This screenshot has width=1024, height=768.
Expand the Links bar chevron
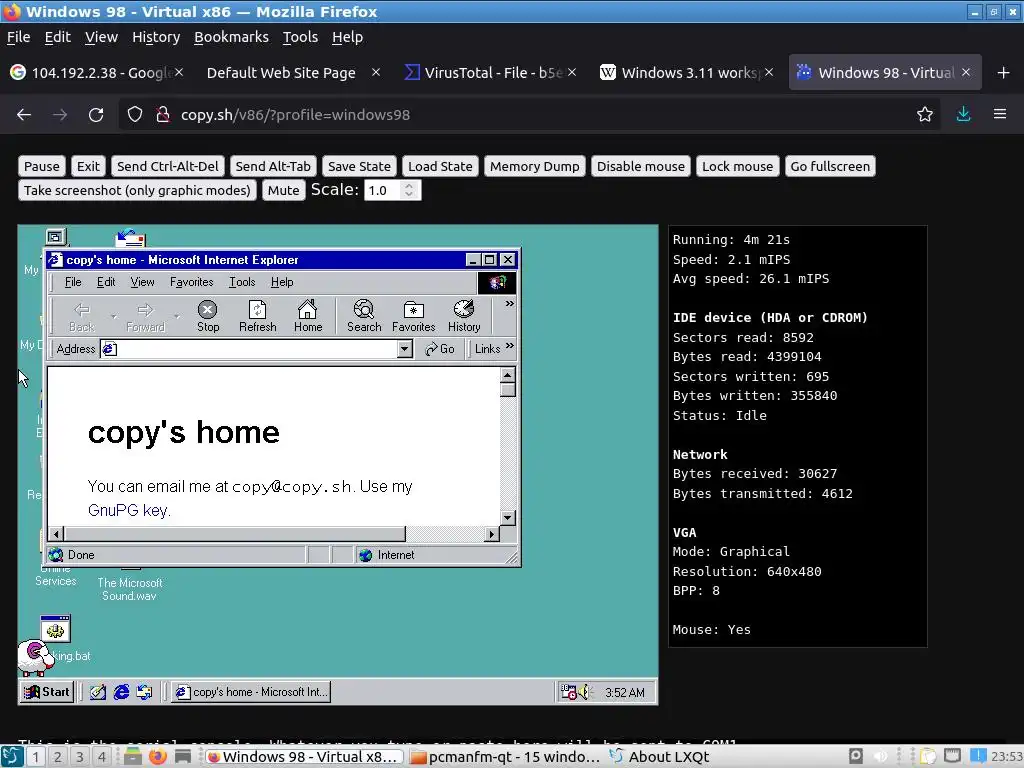click(509, 345)
